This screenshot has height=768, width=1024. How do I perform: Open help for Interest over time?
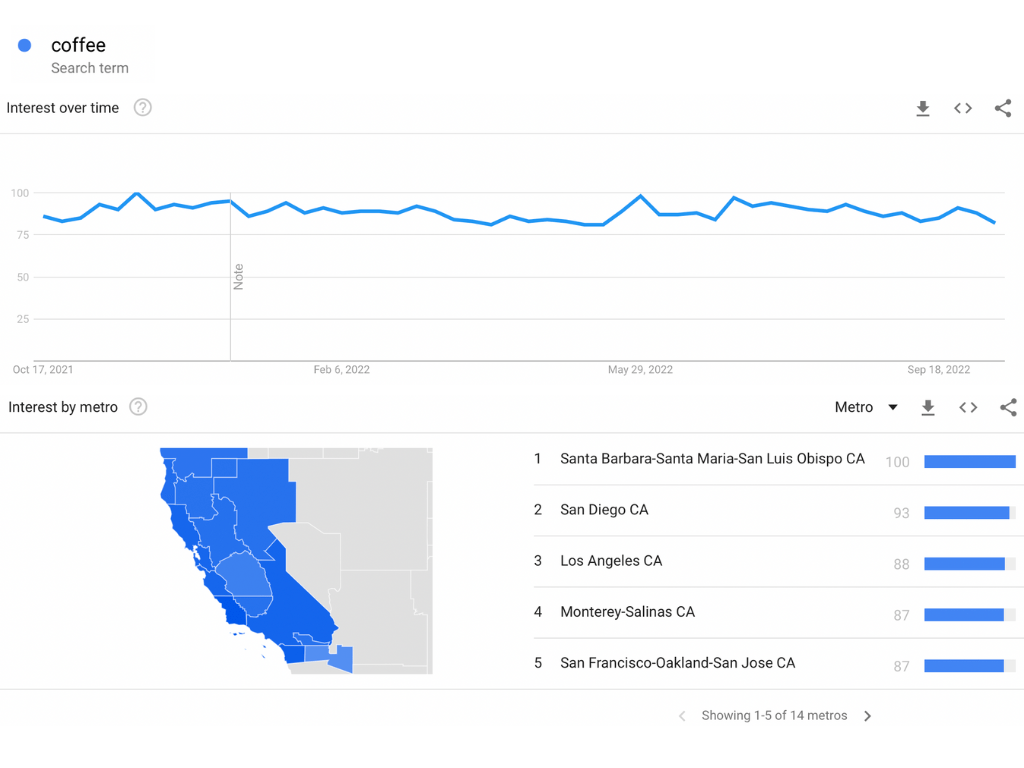click(142, 108)
